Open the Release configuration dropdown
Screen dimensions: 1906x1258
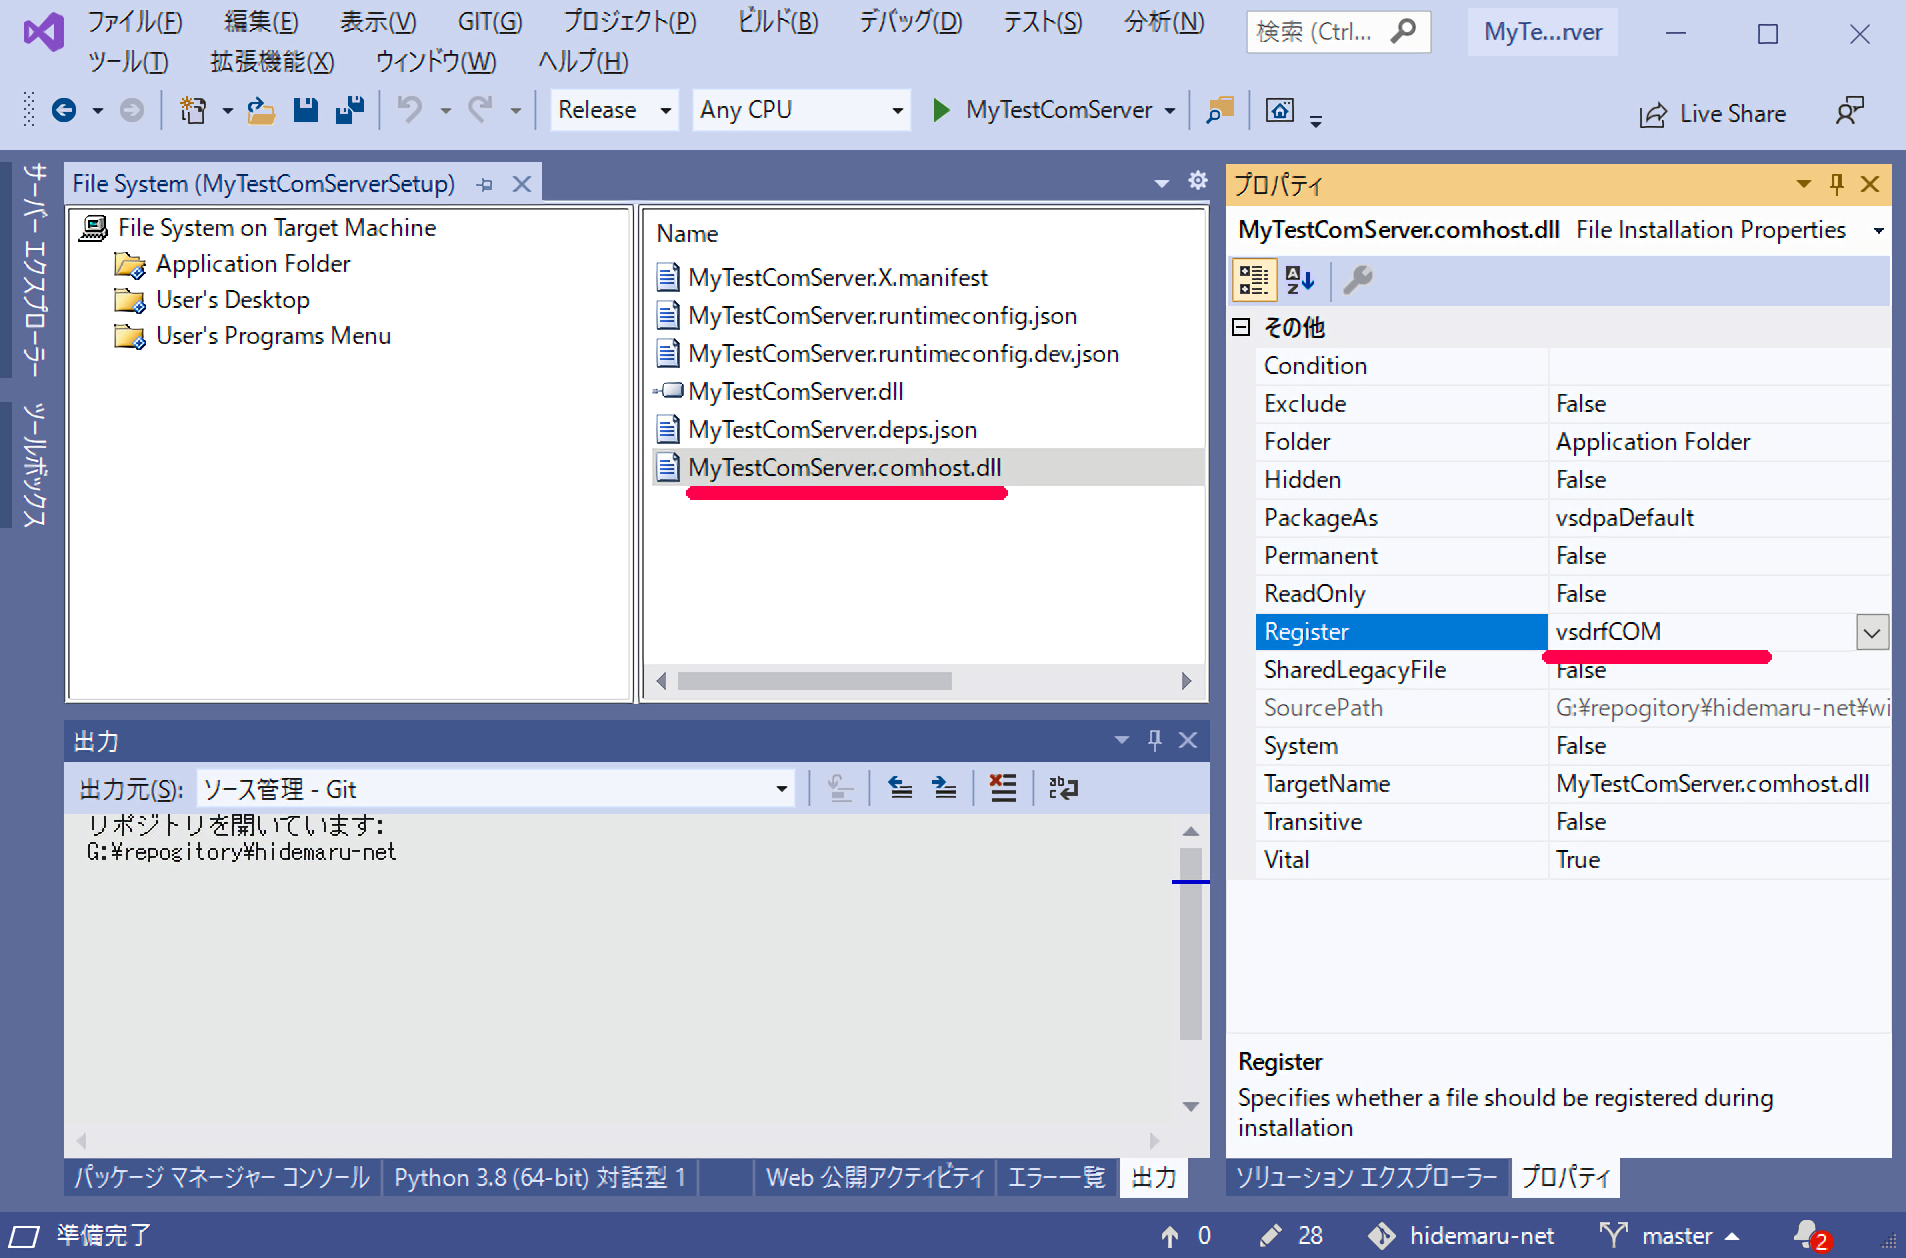(x=614, y=110)
